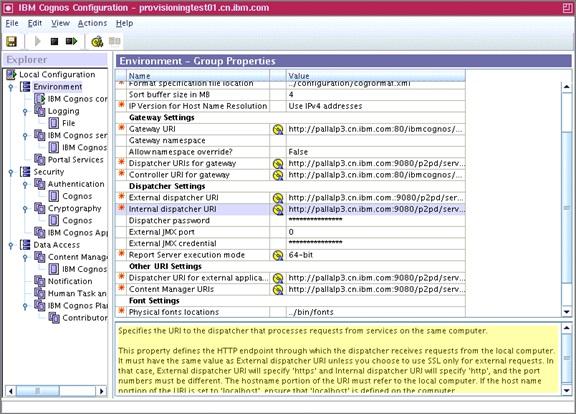Select Human Task and Annotation tree item
576x414 pixels.
coord(77,293)
